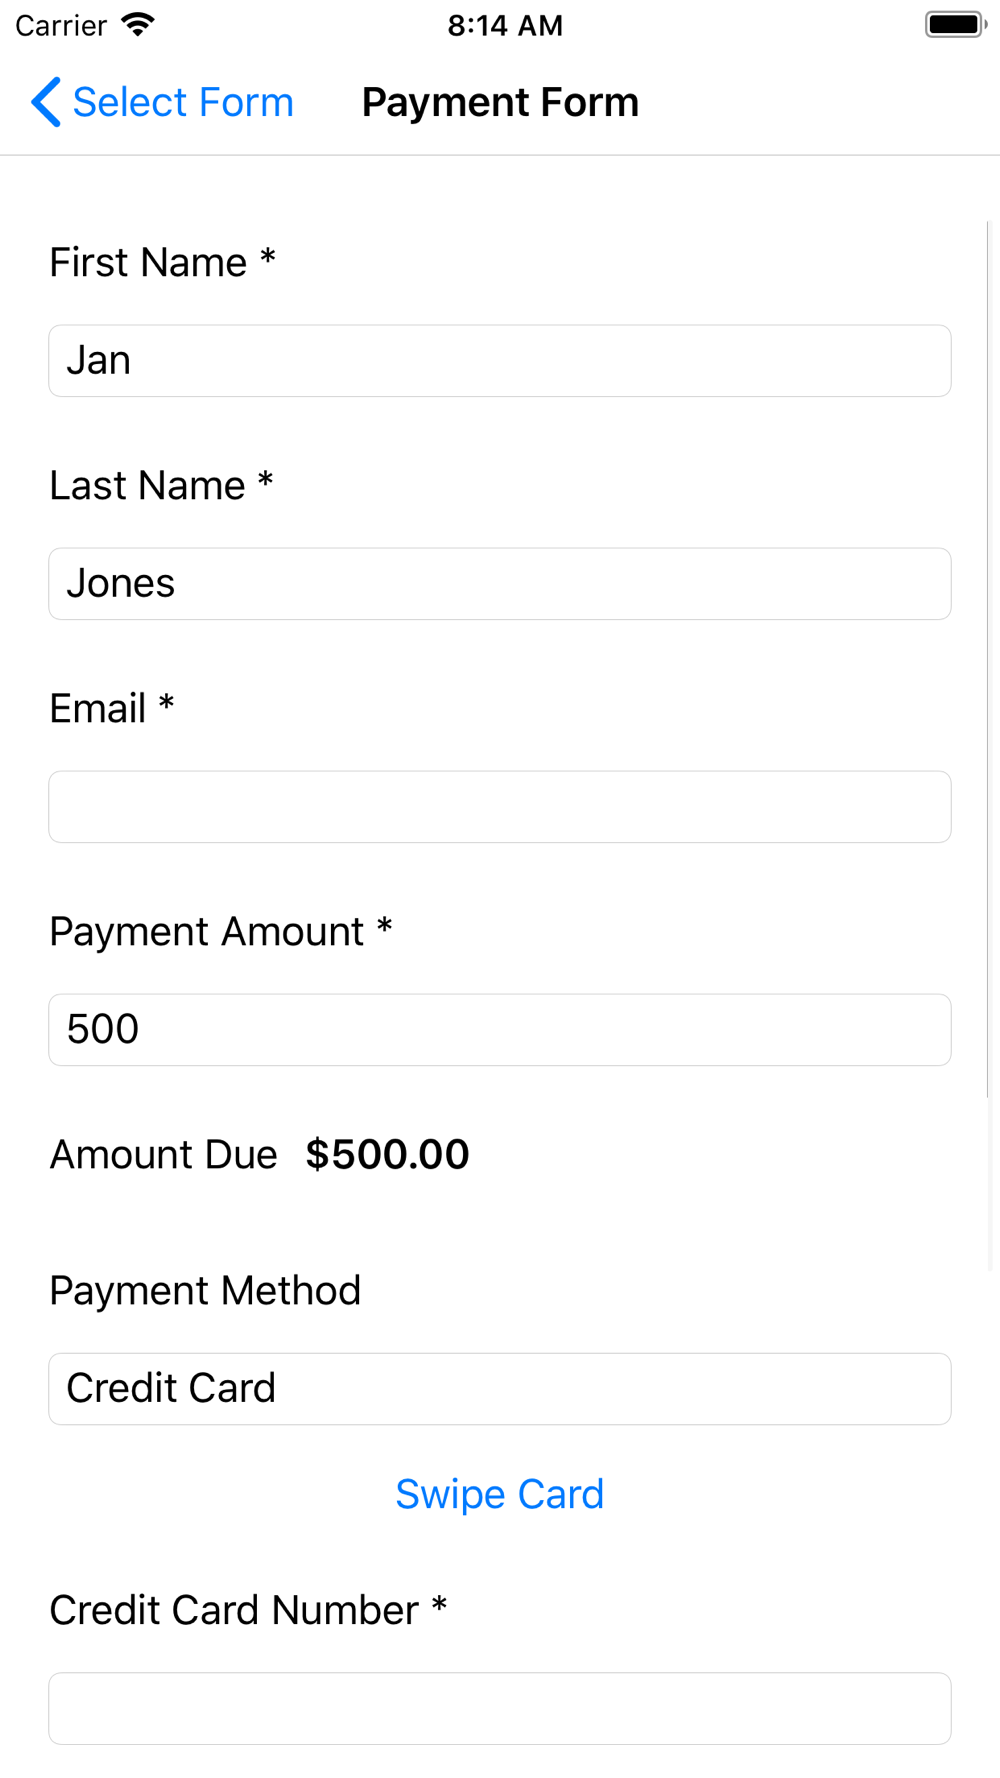
Task: Go back via Select Form link
Action: (183, 102)
